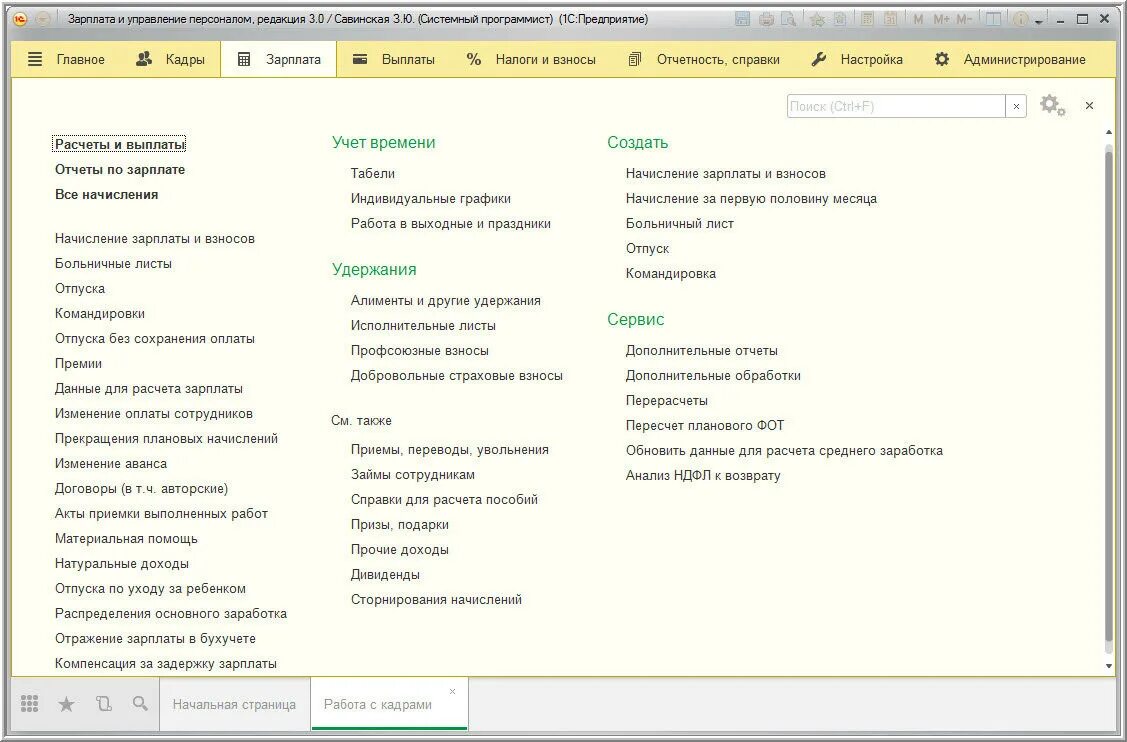Click the Поиск (Ctrl+F) search field
The image size is (1127, 742).
click(x=896, y=106)
